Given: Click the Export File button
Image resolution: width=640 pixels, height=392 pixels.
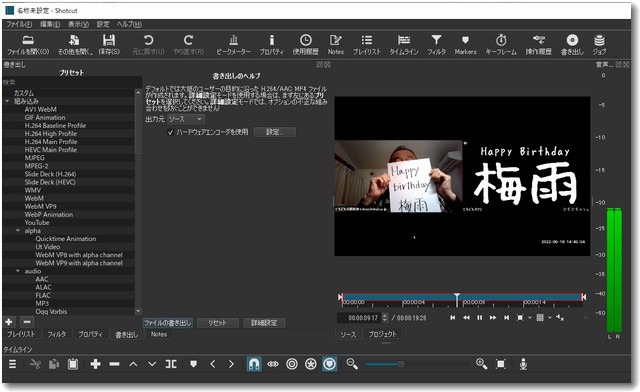Looking at the screenshot, I should pos(168,323).
